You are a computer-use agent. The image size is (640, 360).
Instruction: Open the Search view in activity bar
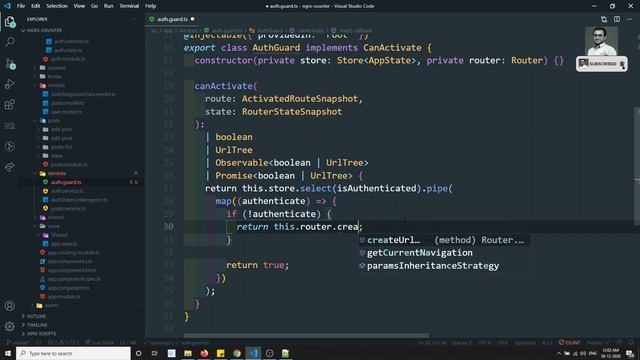(x=10, y=42)
